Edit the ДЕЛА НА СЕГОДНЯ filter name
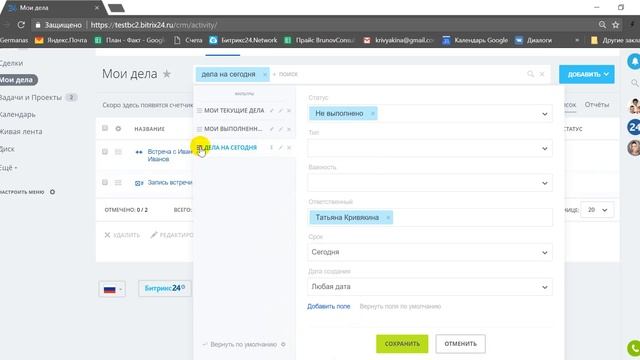 coord(280,147)
